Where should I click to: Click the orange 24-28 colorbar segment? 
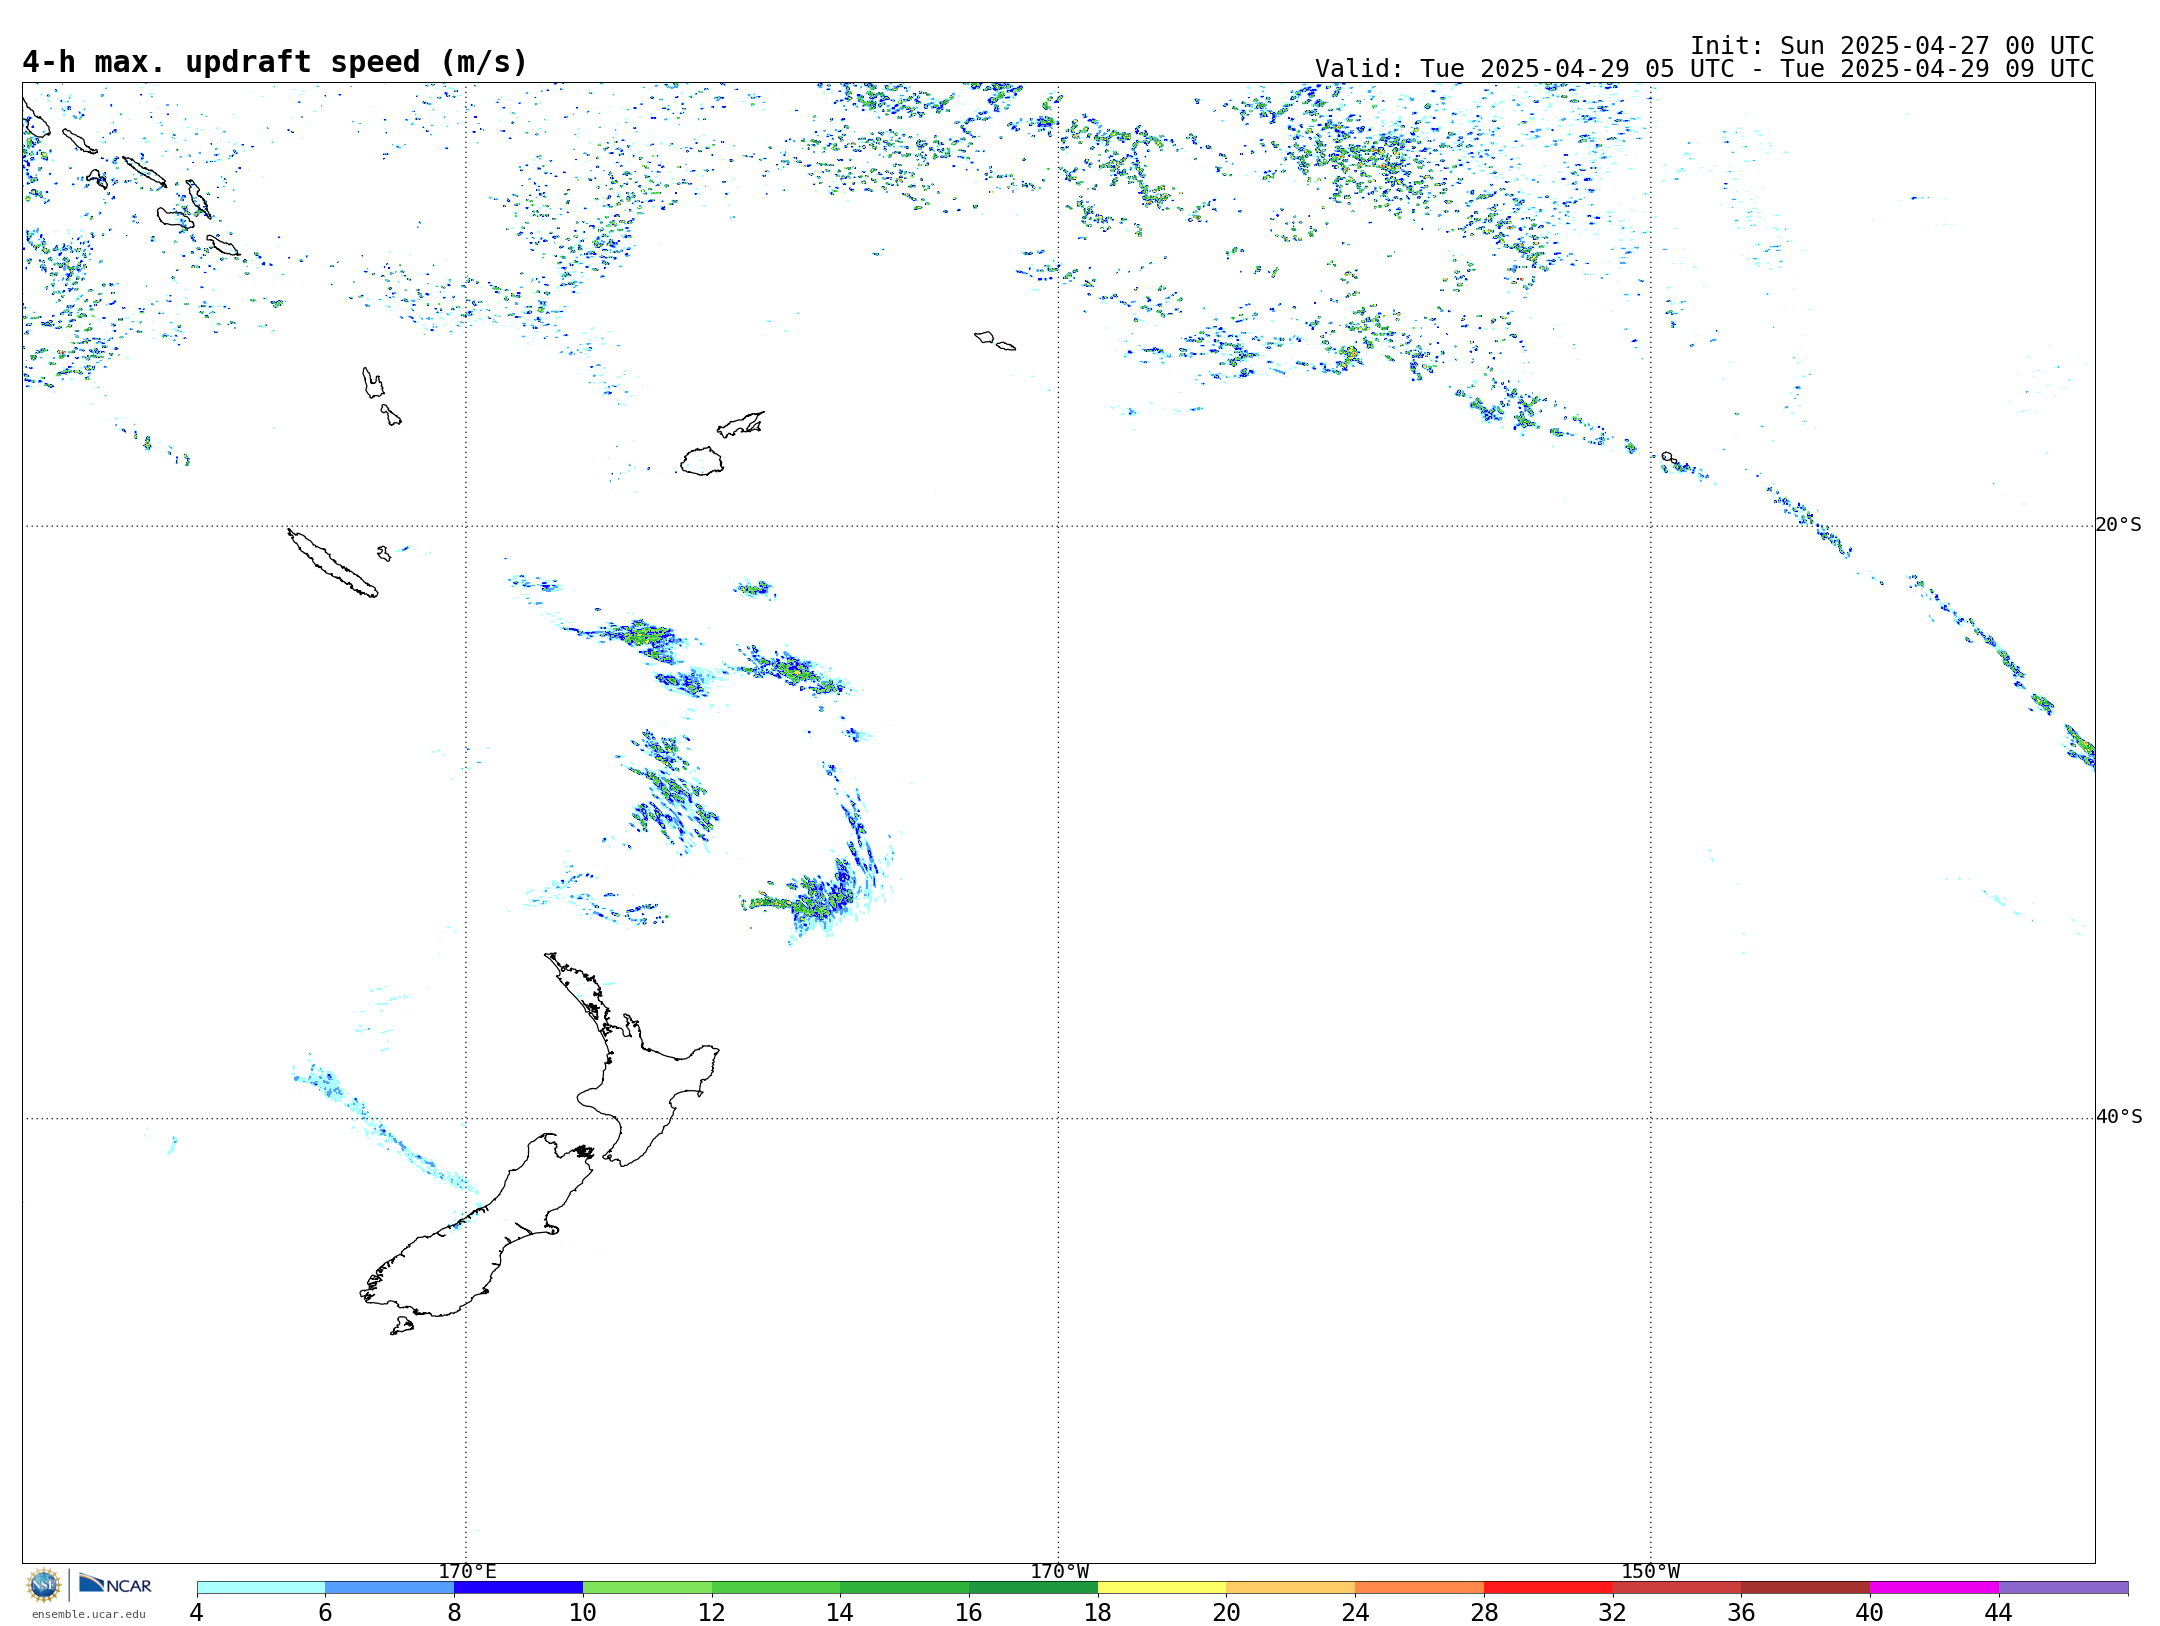click(1420, 1588)
